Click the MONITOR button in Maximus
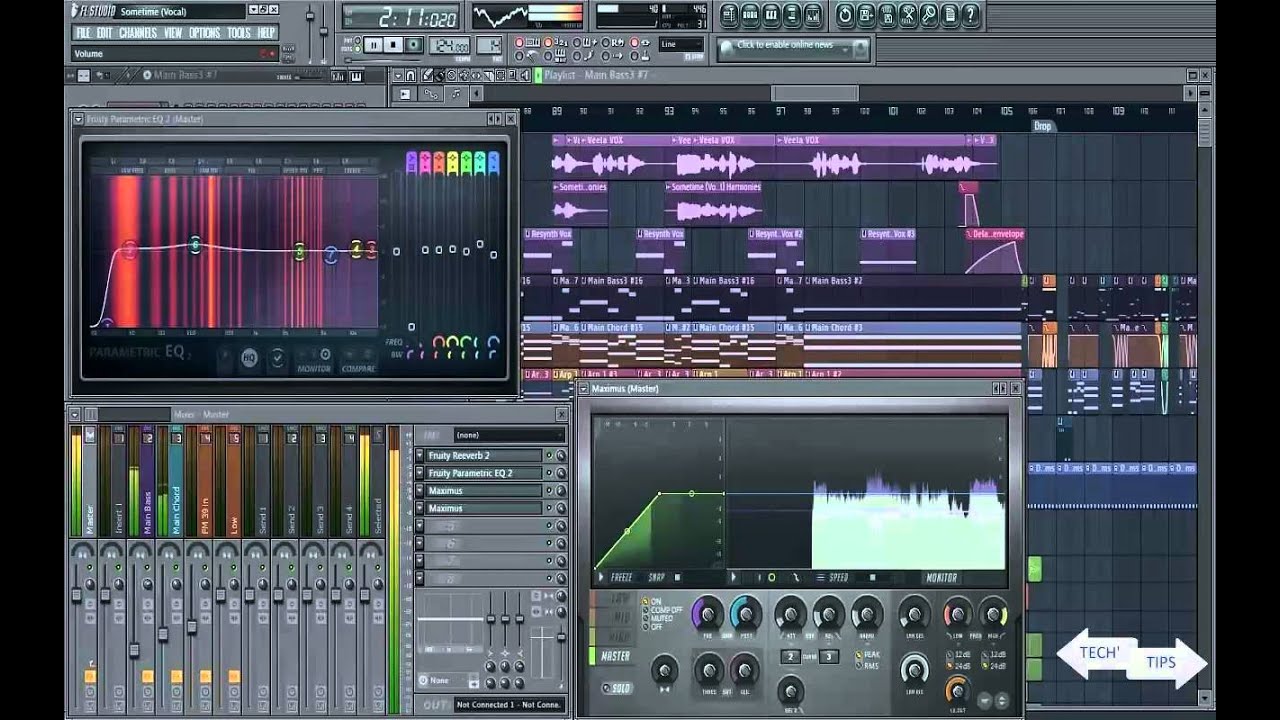 941,577
